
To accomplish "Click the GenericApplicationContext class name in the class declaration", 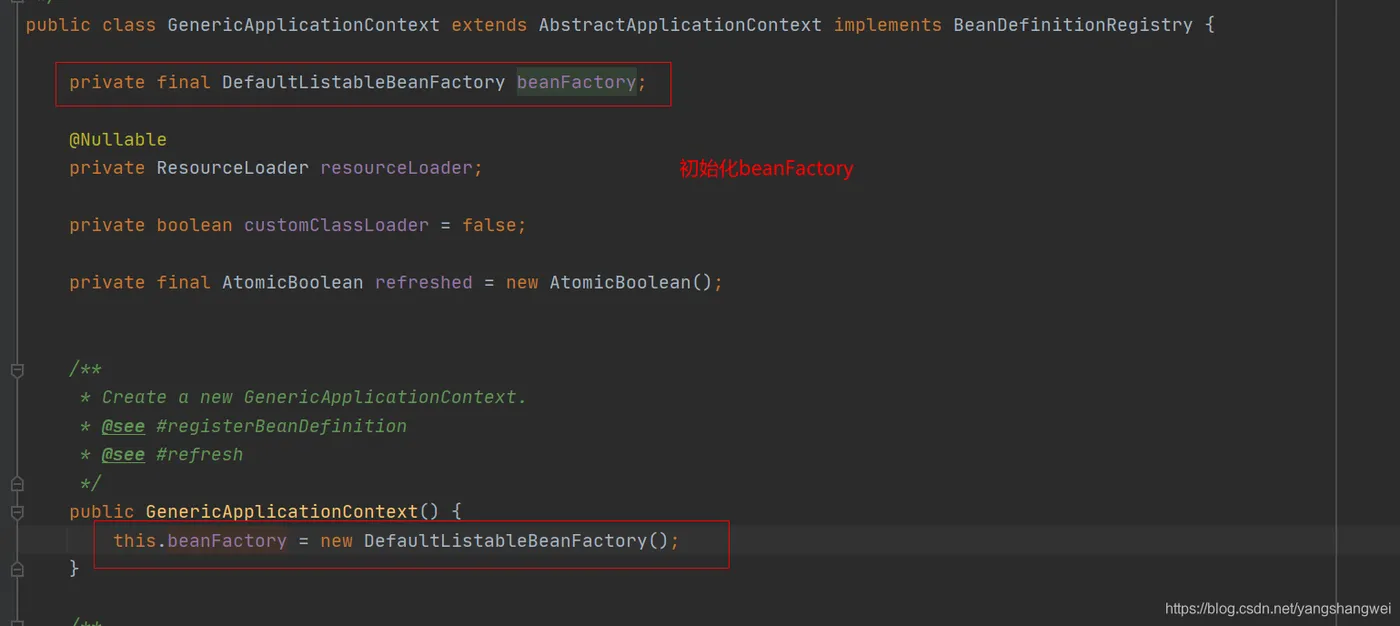I will pyautogui.click(x=303, y=24).
